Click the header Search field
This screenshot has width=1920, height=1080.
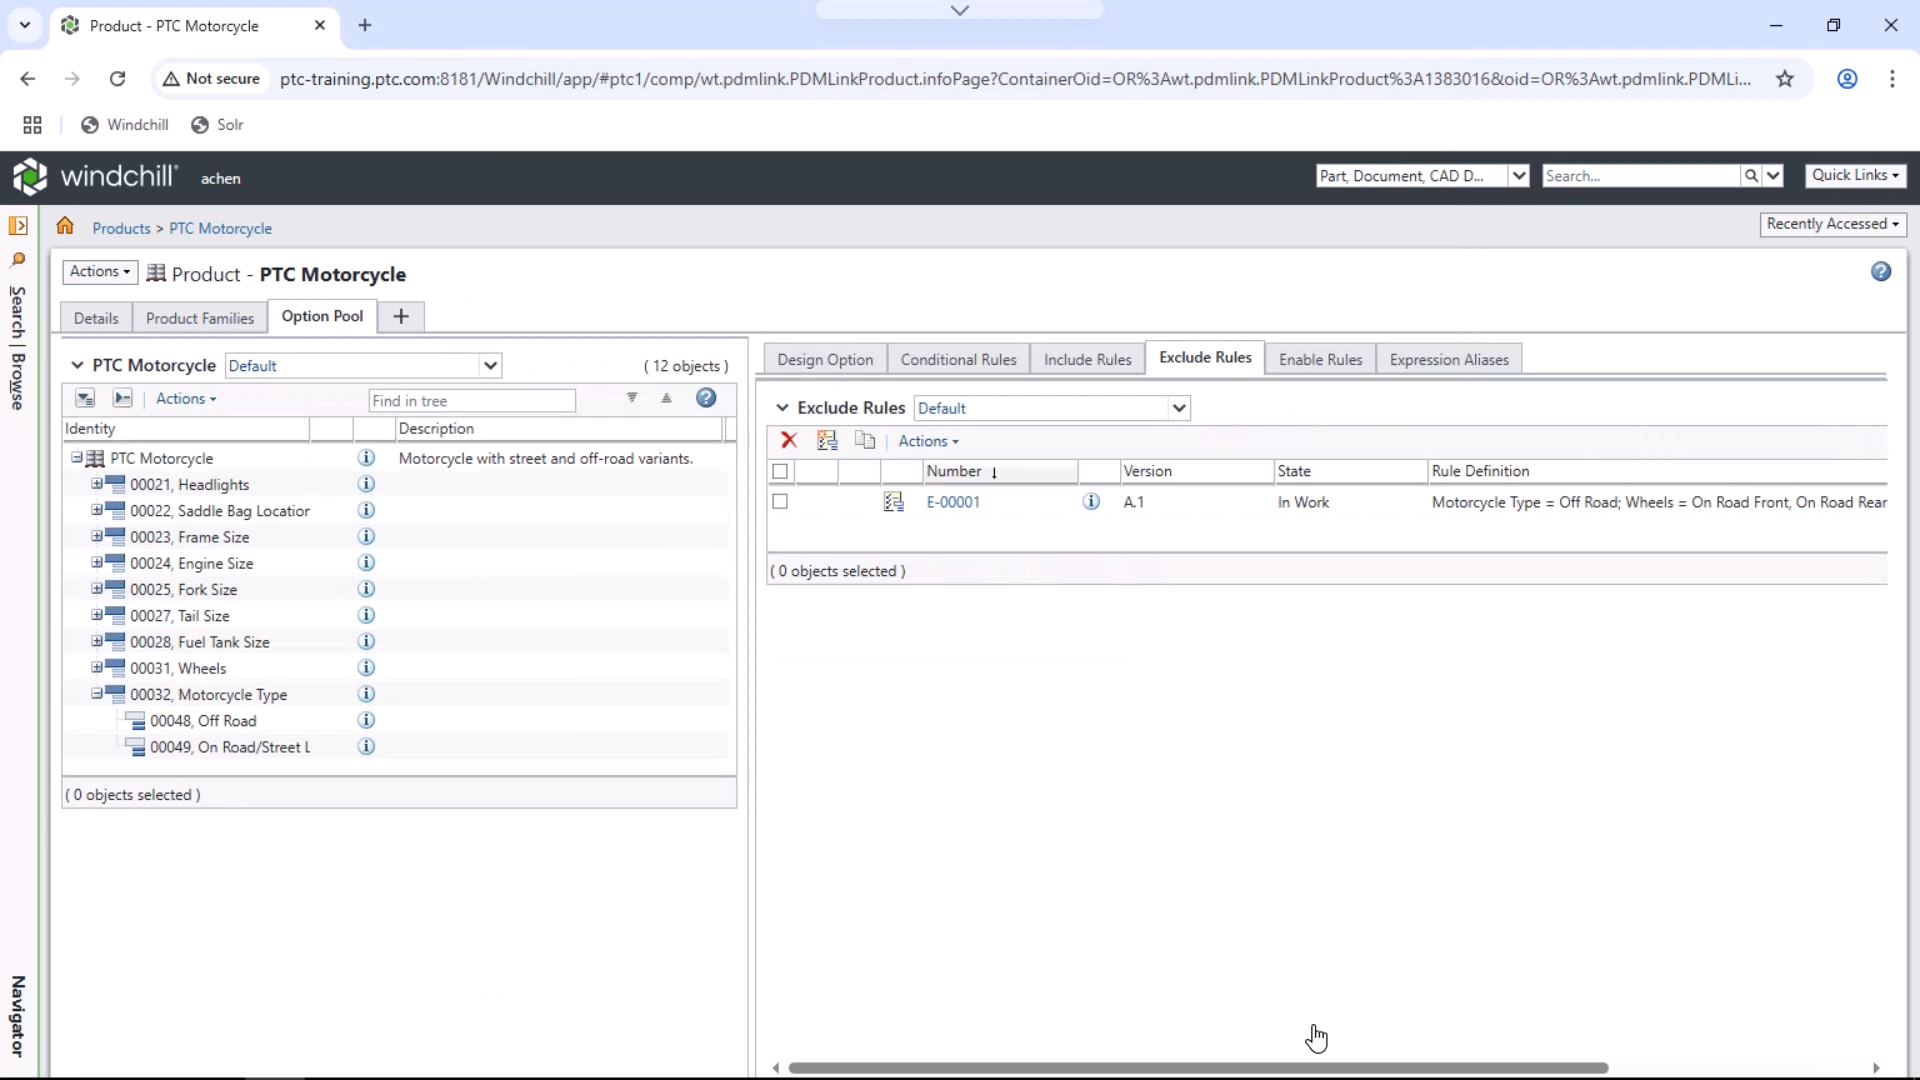click(x=1641, y=176)
